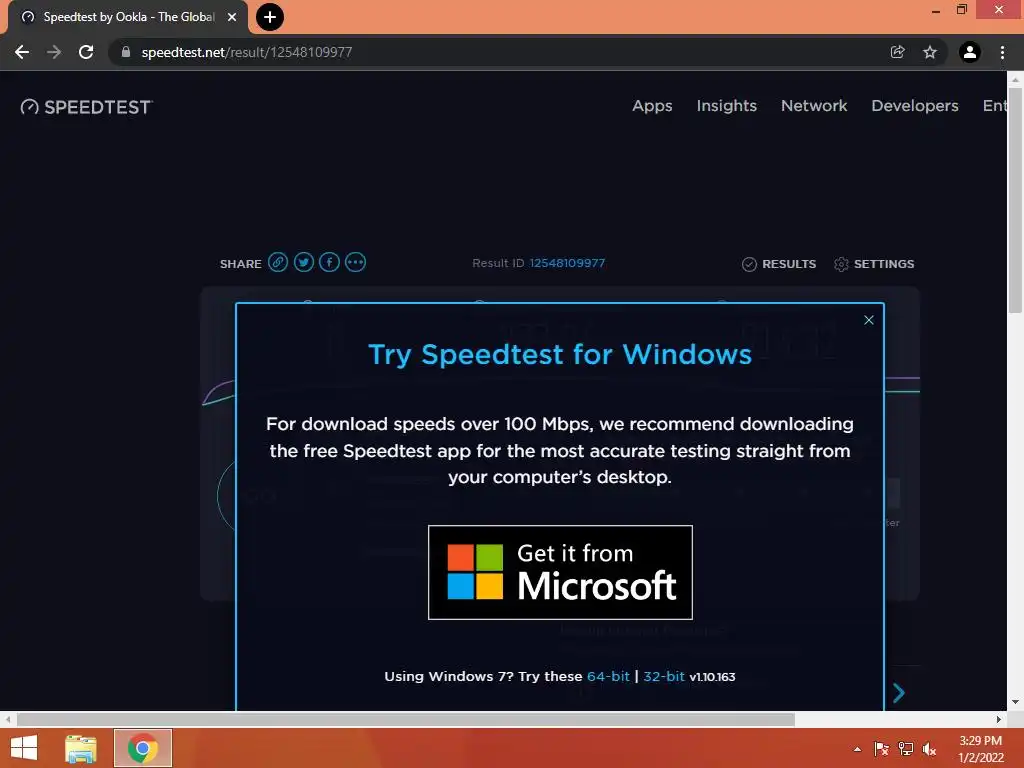1024x768 pixels.
Task: Click the horizontal scrollbar thumb
Action: (x=406, y=720)
